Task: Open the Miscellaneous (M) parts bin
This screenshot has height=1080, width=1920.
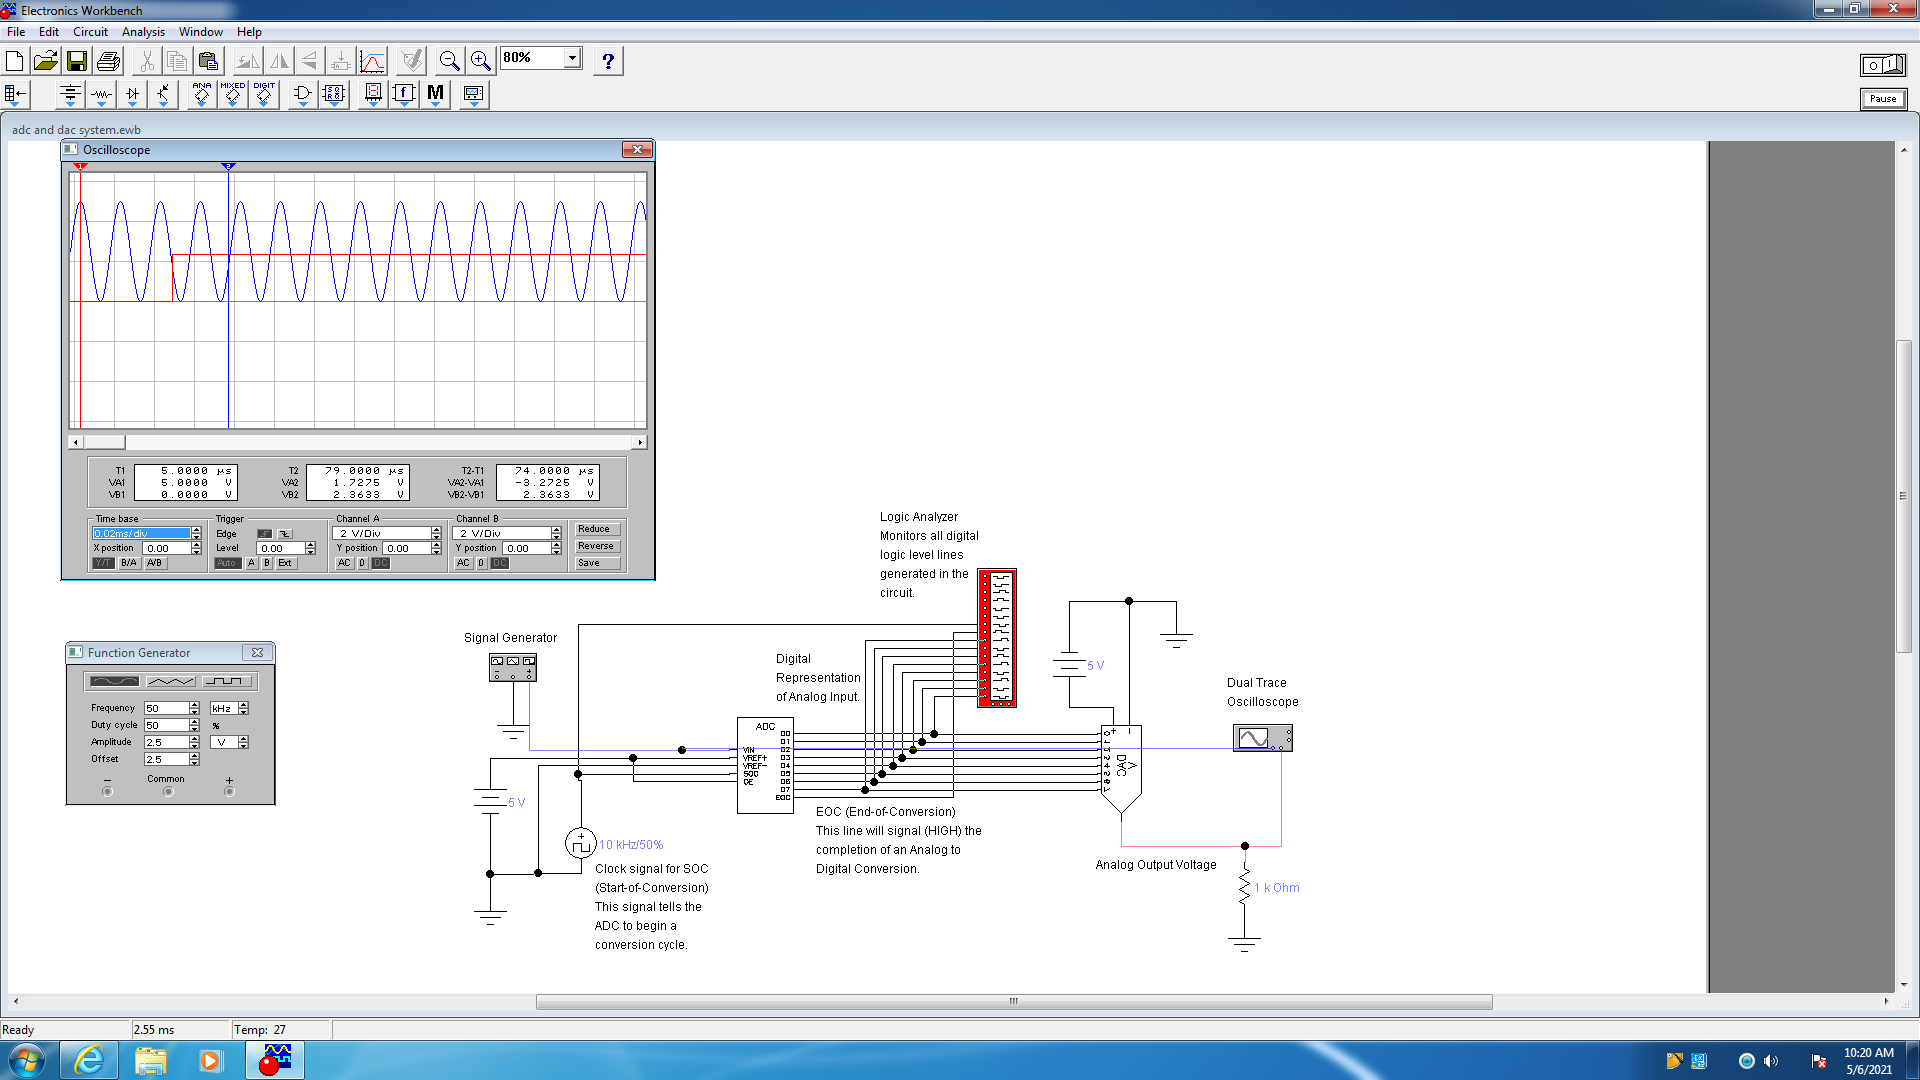Action: point(435,95)
